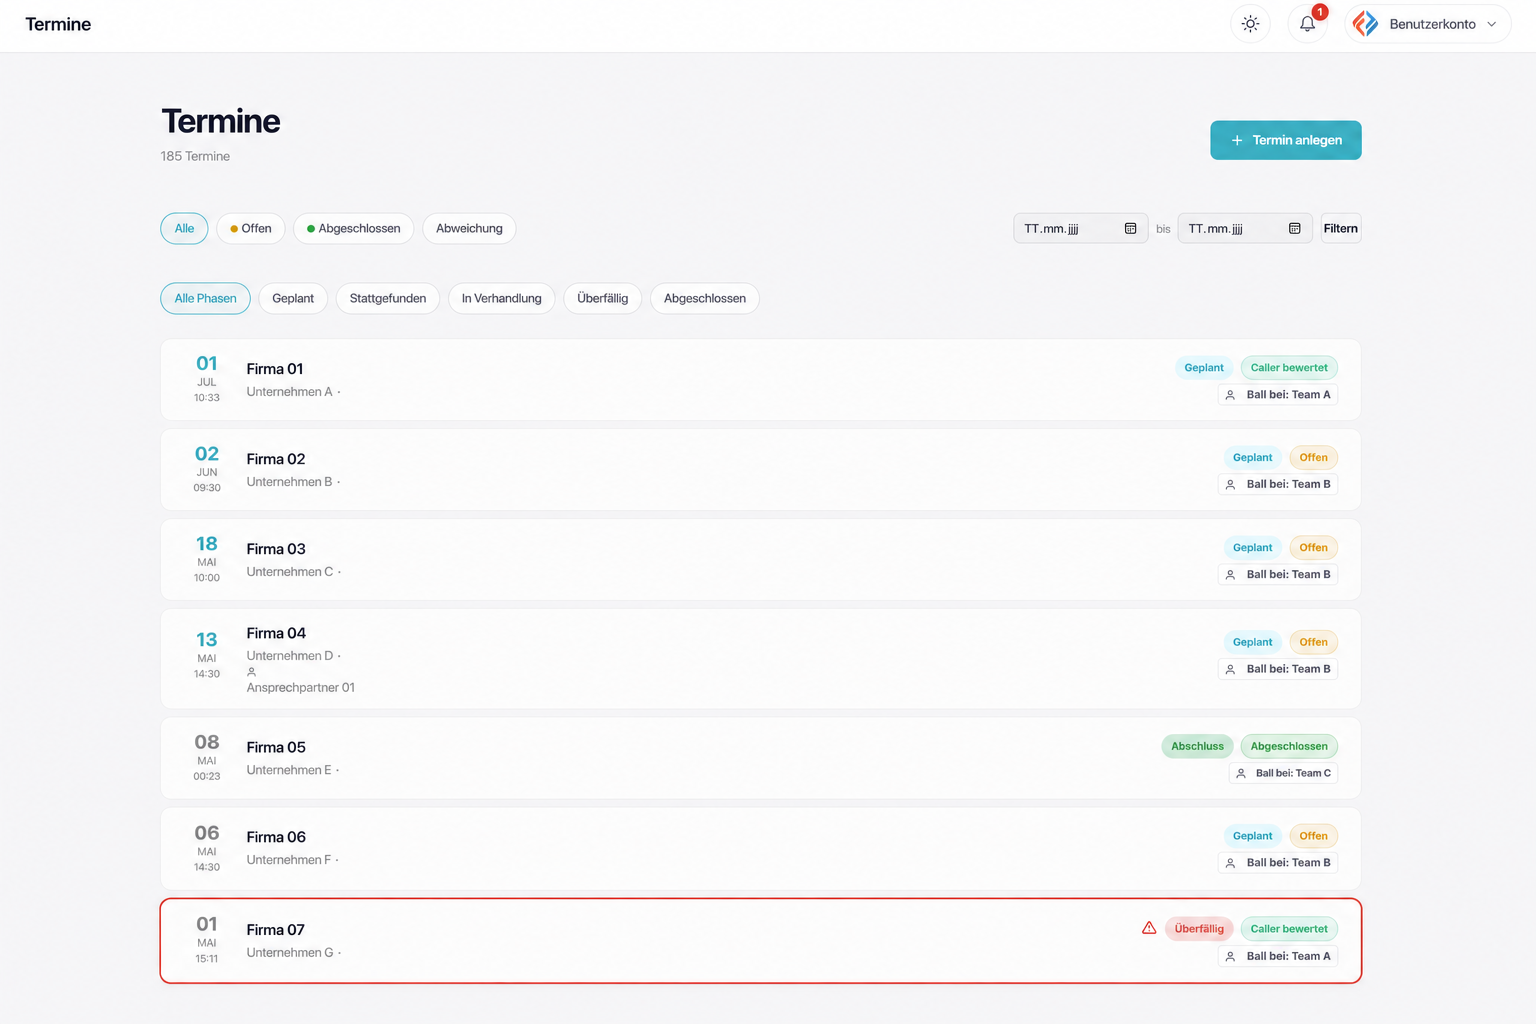Filter by Offen status
1536x1024 pixels.
[251, 228]
